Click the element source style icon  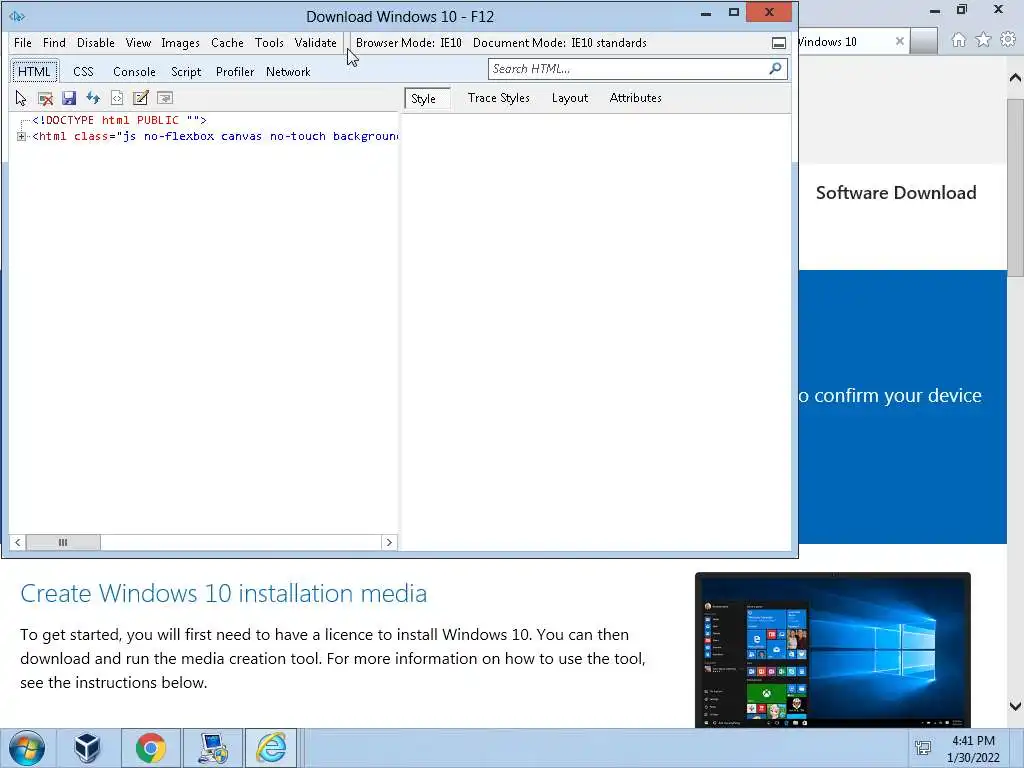click(x=117, y=98)
